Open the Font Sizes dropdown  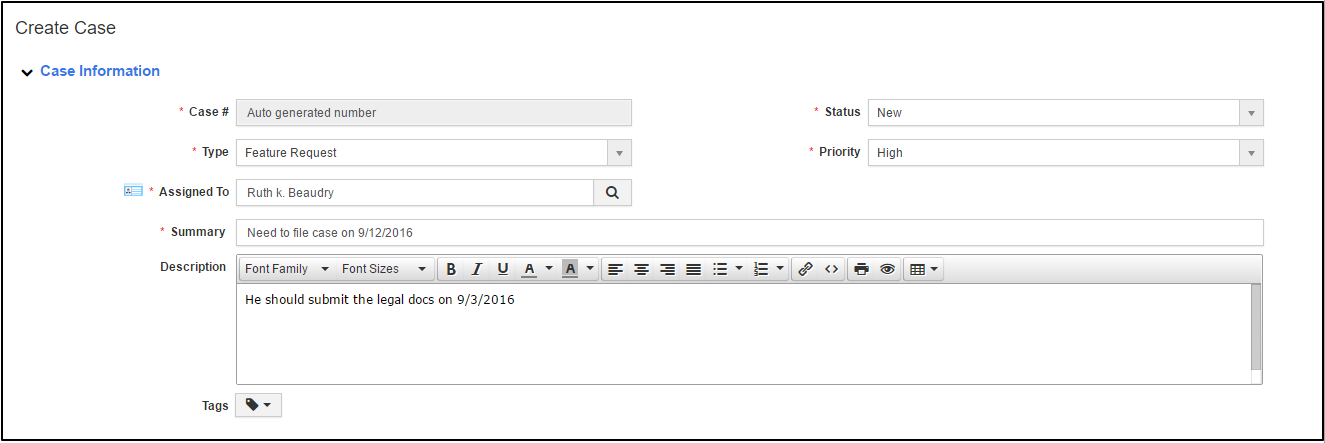[x=384, y=269]
